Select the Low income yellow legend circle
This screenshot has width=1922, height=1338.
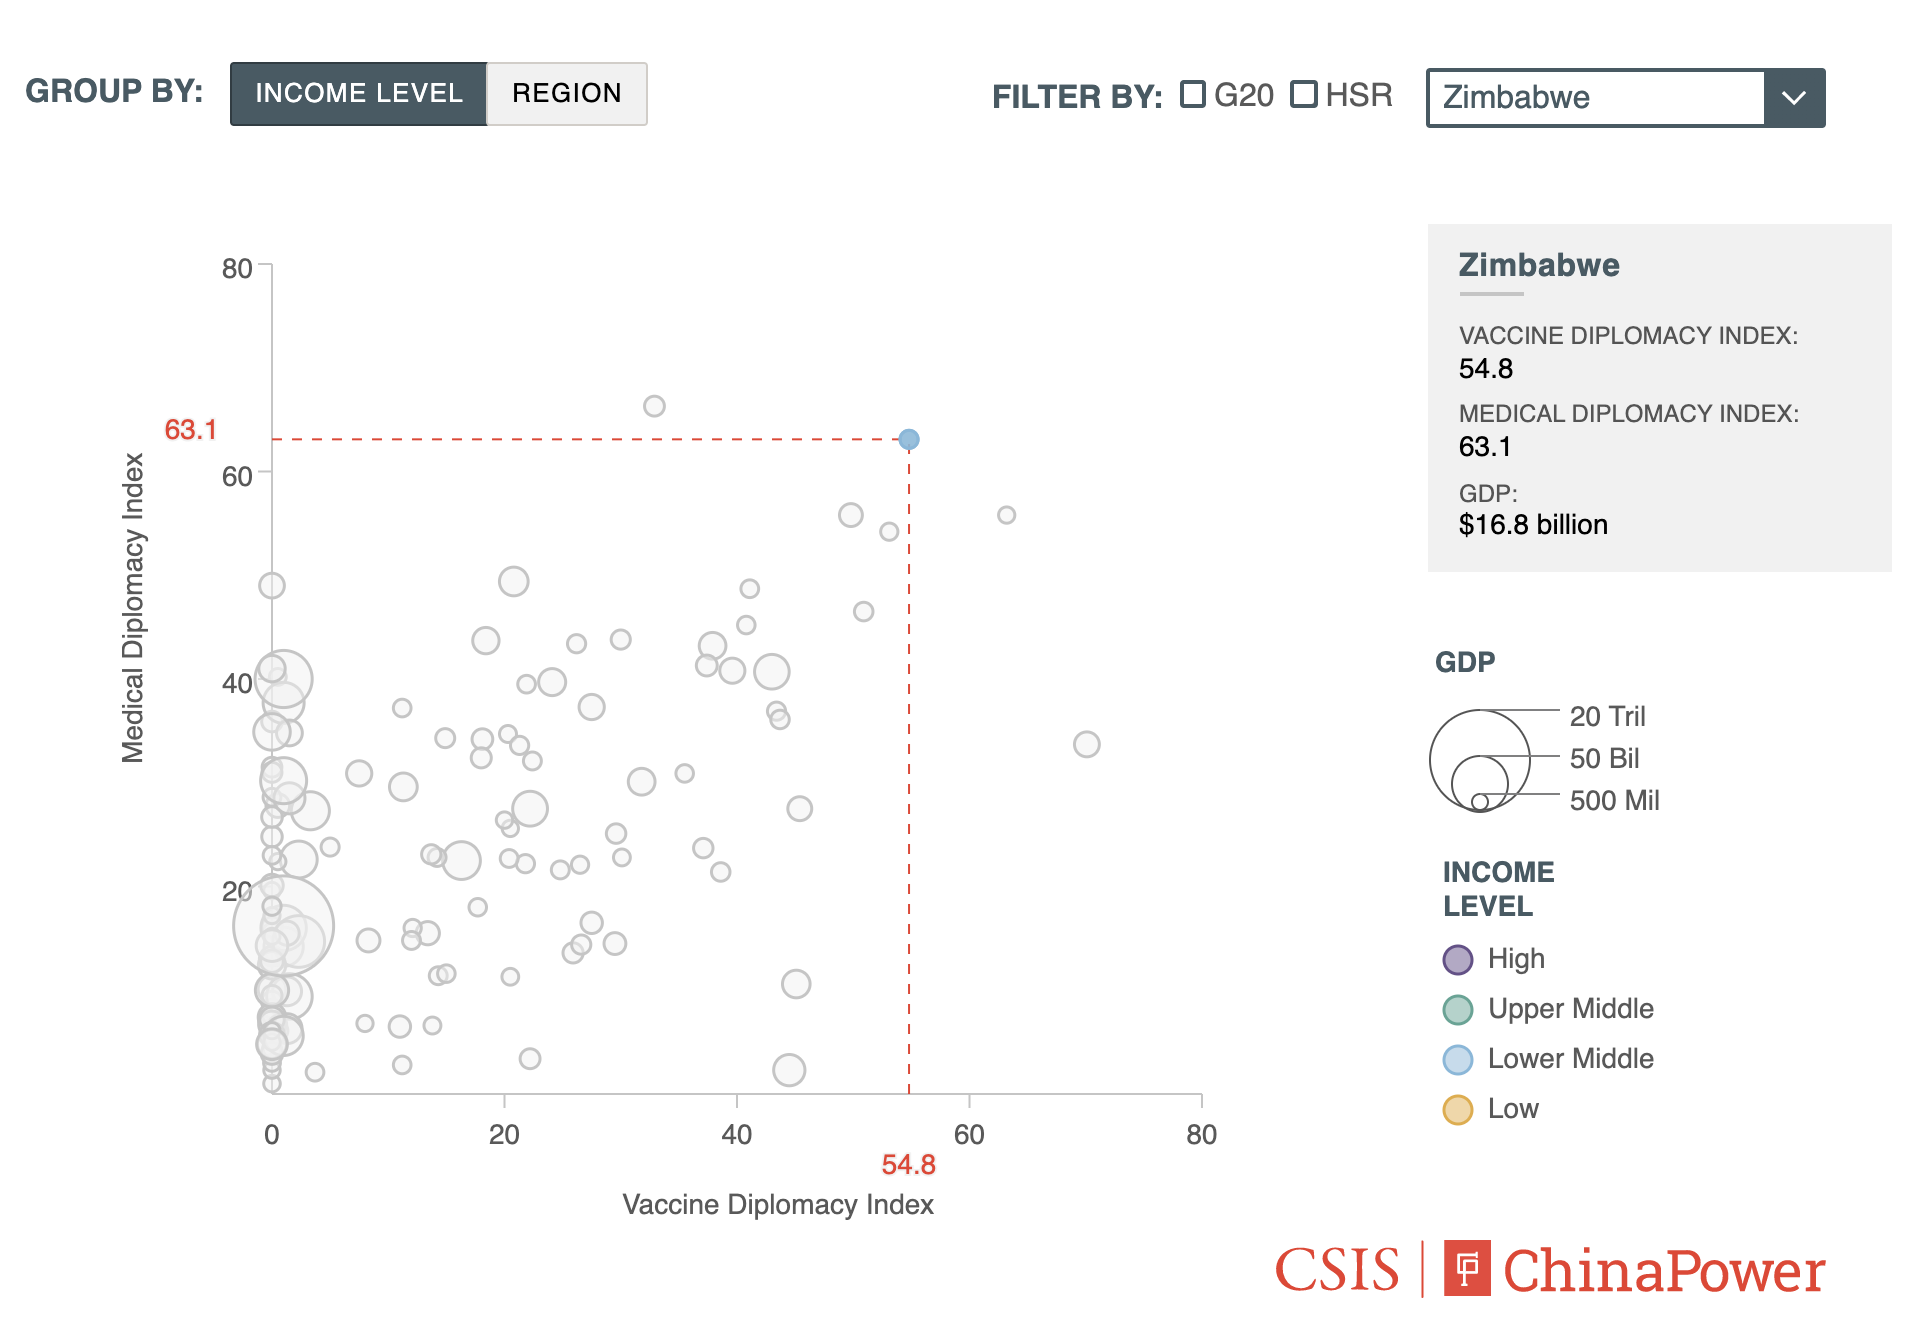pyautogui.click(x=1457, y=1108)
